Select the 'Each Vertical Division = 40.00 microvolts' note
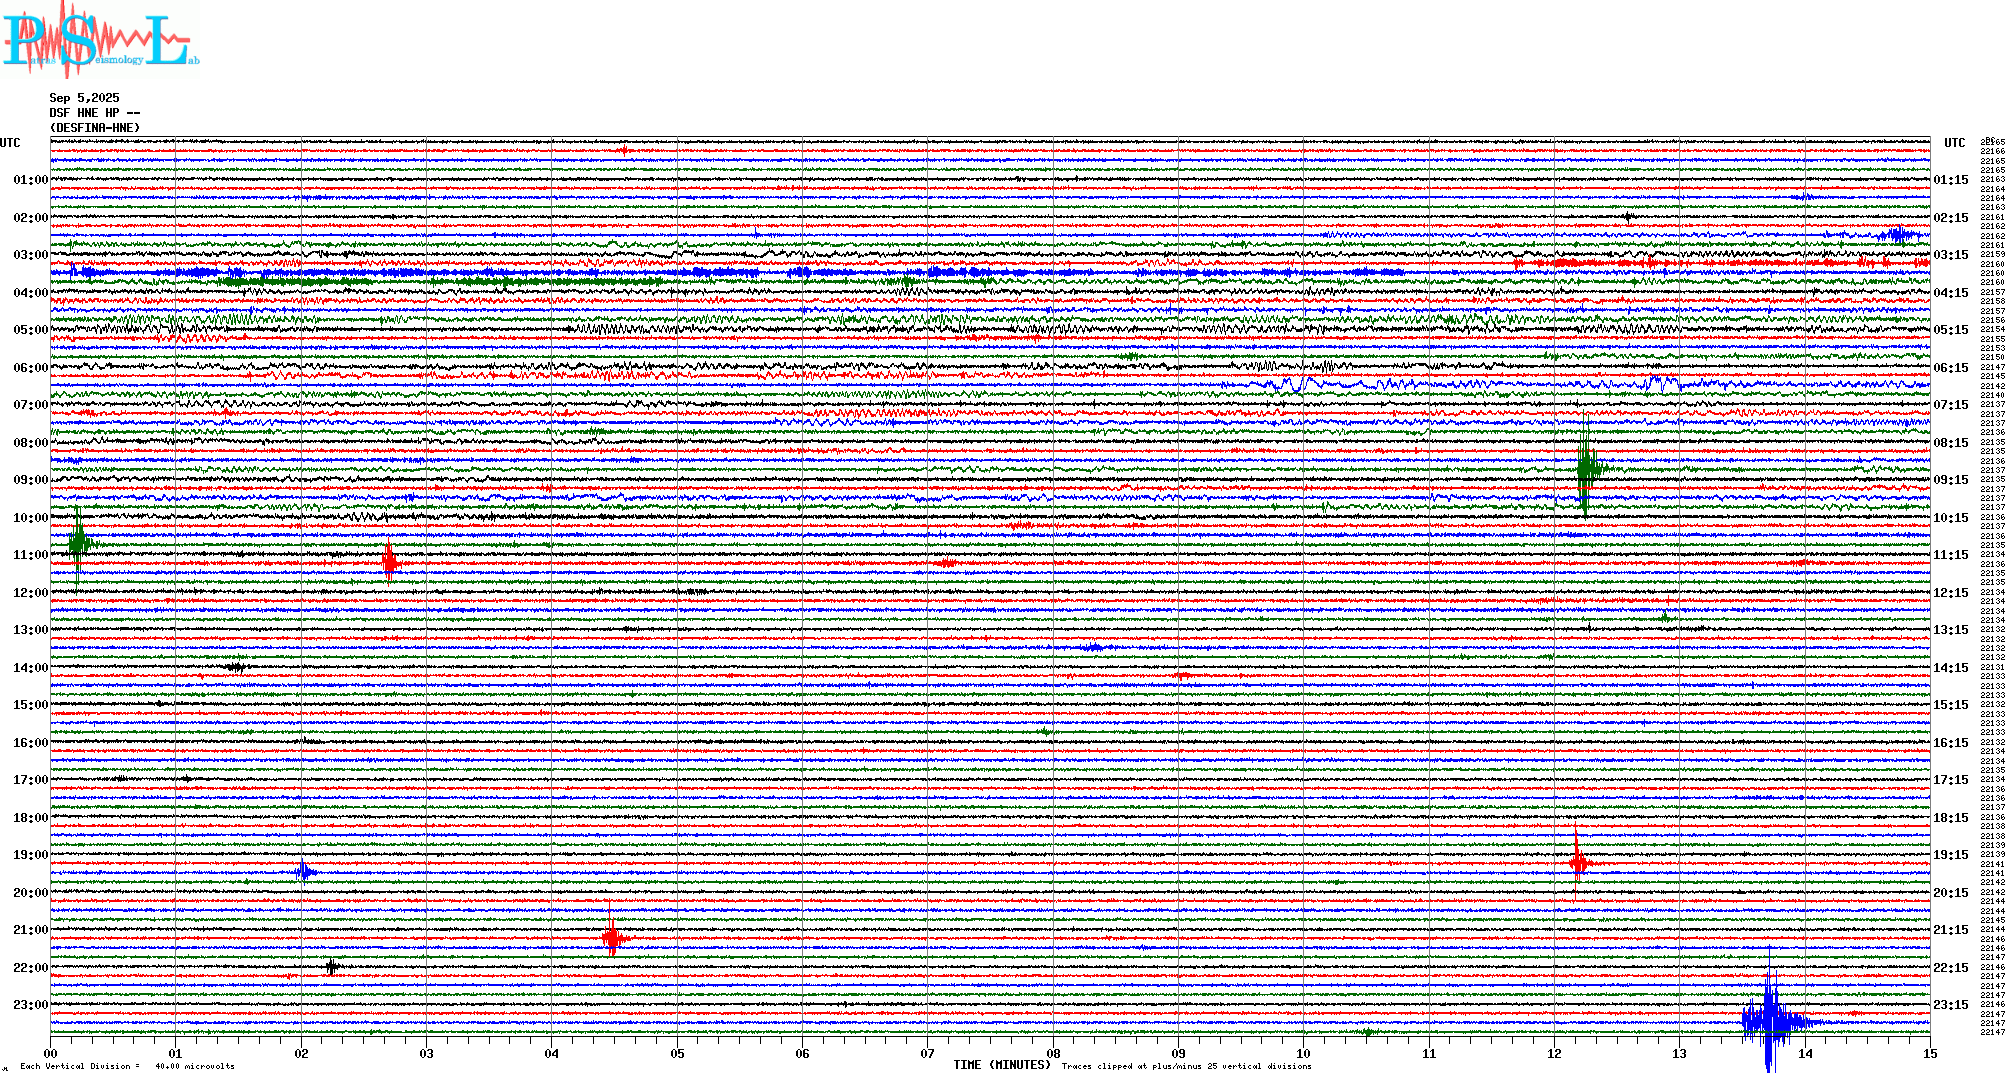This screenshot has height=1080, width=2010. pyautogui.click(x=127, y=1066)
